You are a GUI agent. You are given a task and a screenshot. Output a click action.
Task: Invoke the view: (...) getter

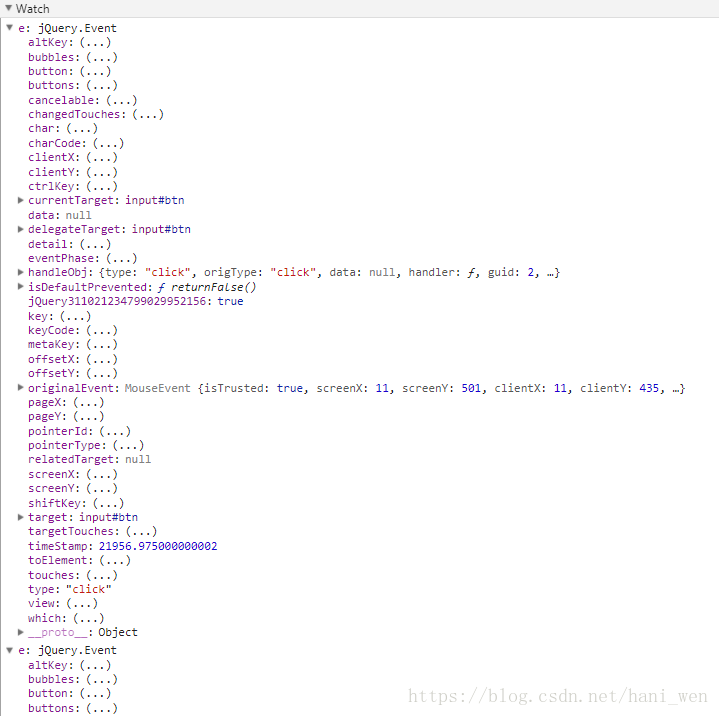pyautogui.click(x=82, y=604)
